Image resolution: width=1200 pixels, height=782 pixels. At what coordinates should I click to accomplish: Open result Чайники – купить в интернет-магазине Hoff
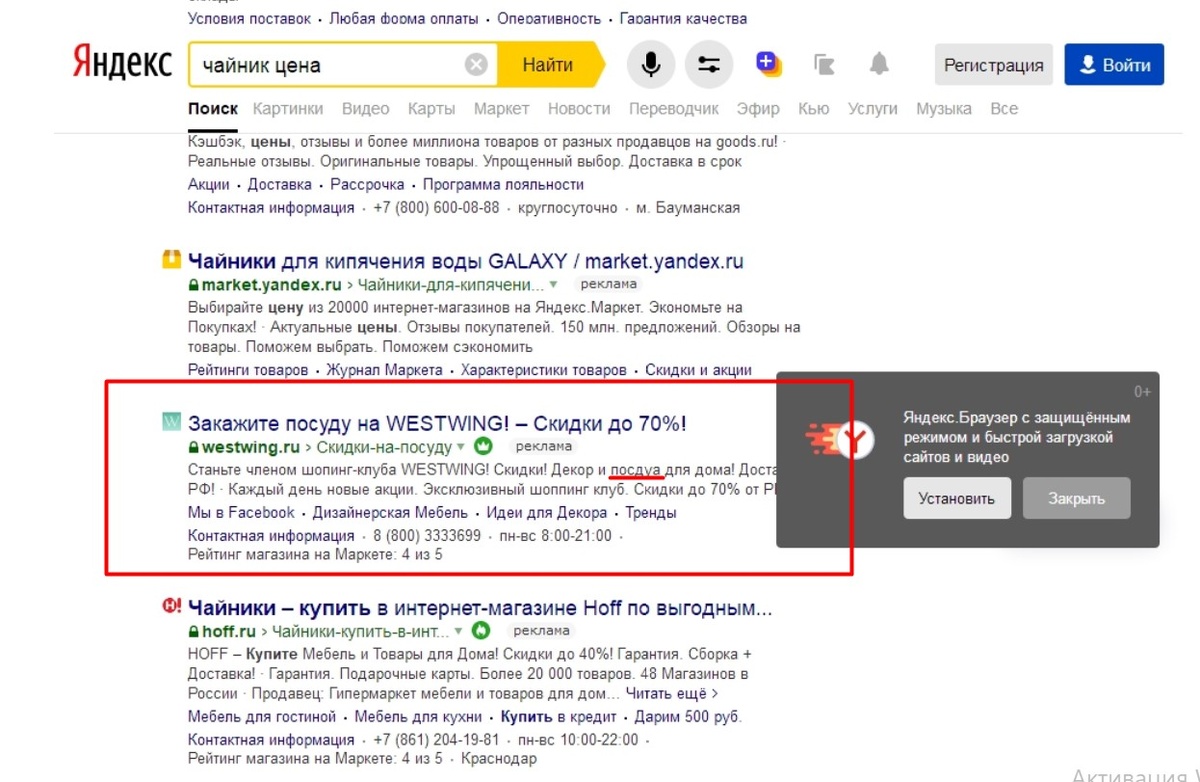click(480, 607)
